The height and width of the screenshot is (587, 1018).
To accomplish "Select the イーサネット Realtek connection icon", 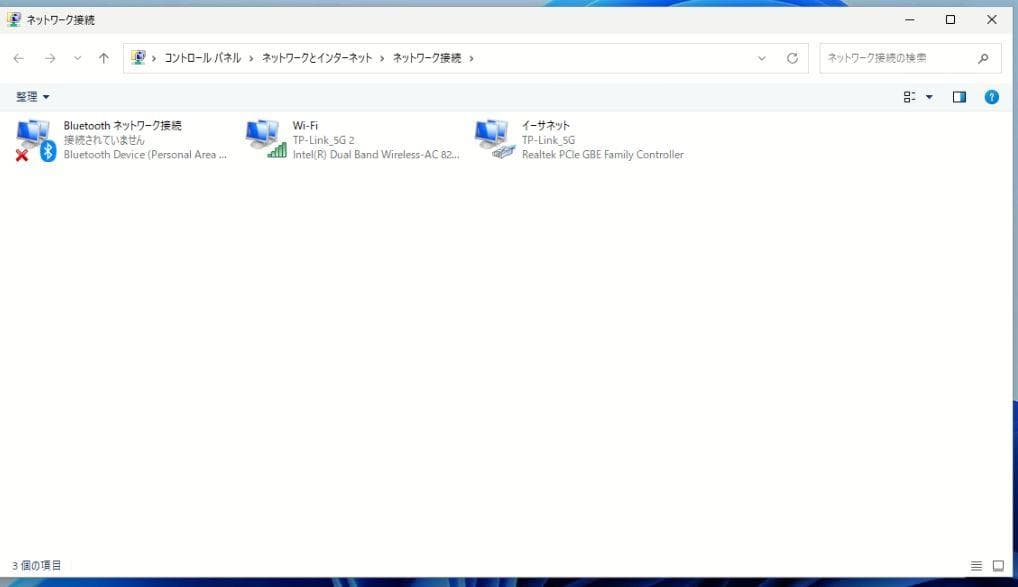I will coord(495,138).
